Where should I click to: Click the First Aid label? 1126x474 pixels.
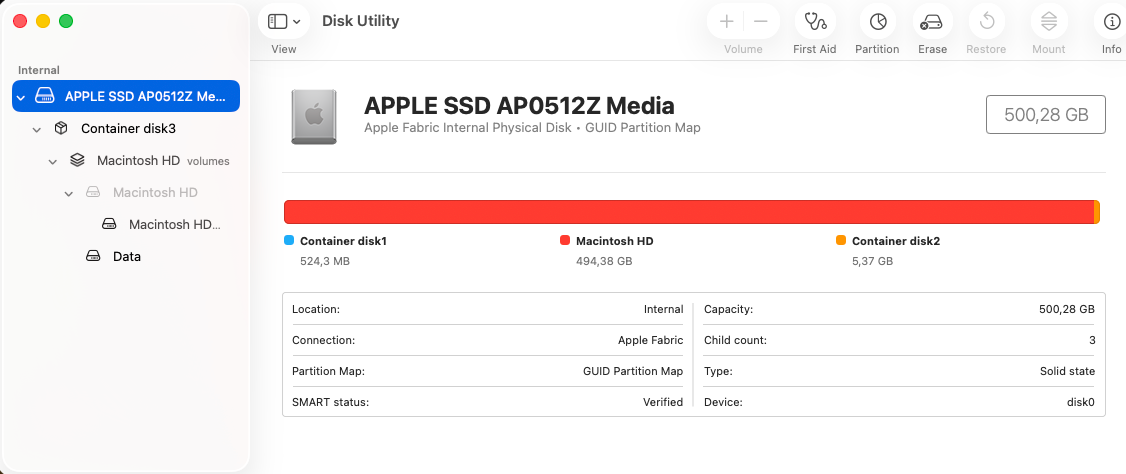pos(814,49)
